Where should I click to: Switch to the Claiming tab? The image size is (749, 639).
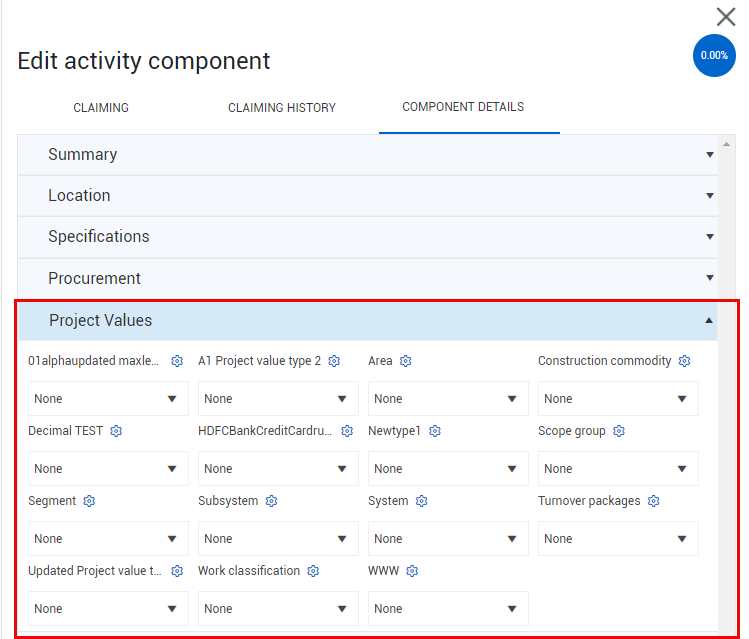101,108
